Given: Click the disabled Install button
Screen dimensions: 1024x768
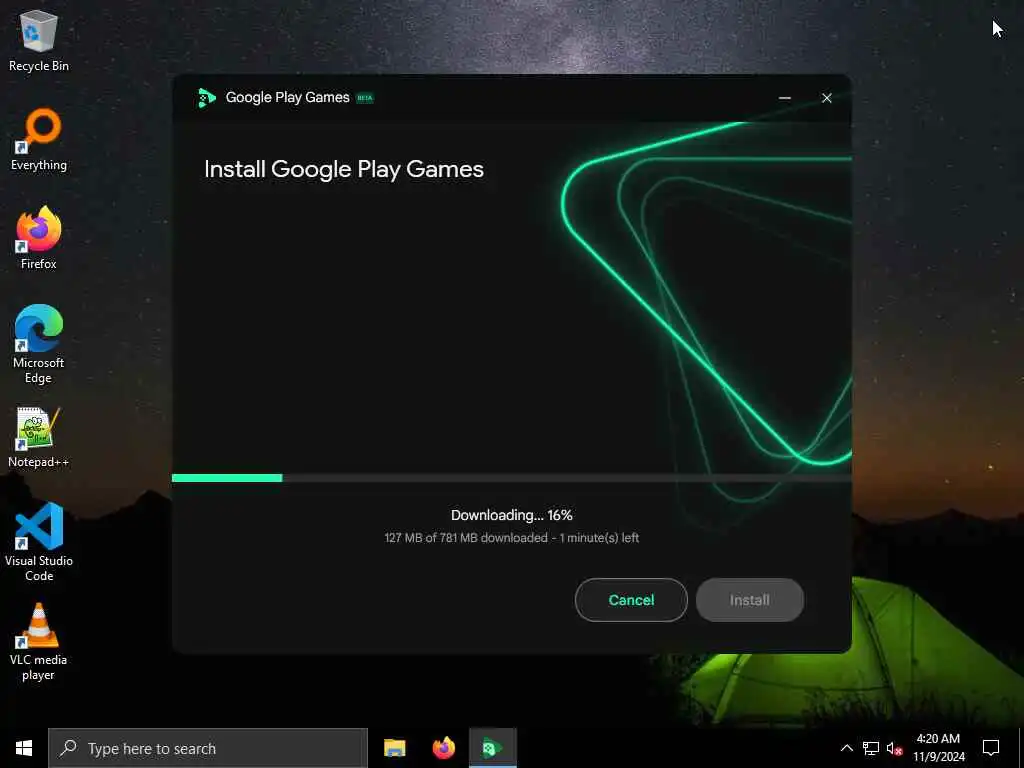Looking at the screenshot, I should point(750,600).
